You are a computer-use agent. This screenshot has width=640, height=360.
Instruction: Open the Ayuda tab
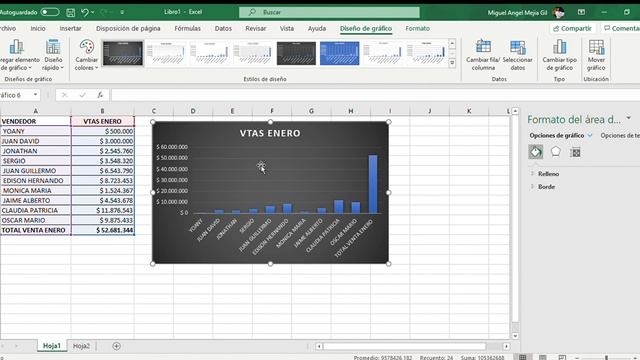pos(317,29)
